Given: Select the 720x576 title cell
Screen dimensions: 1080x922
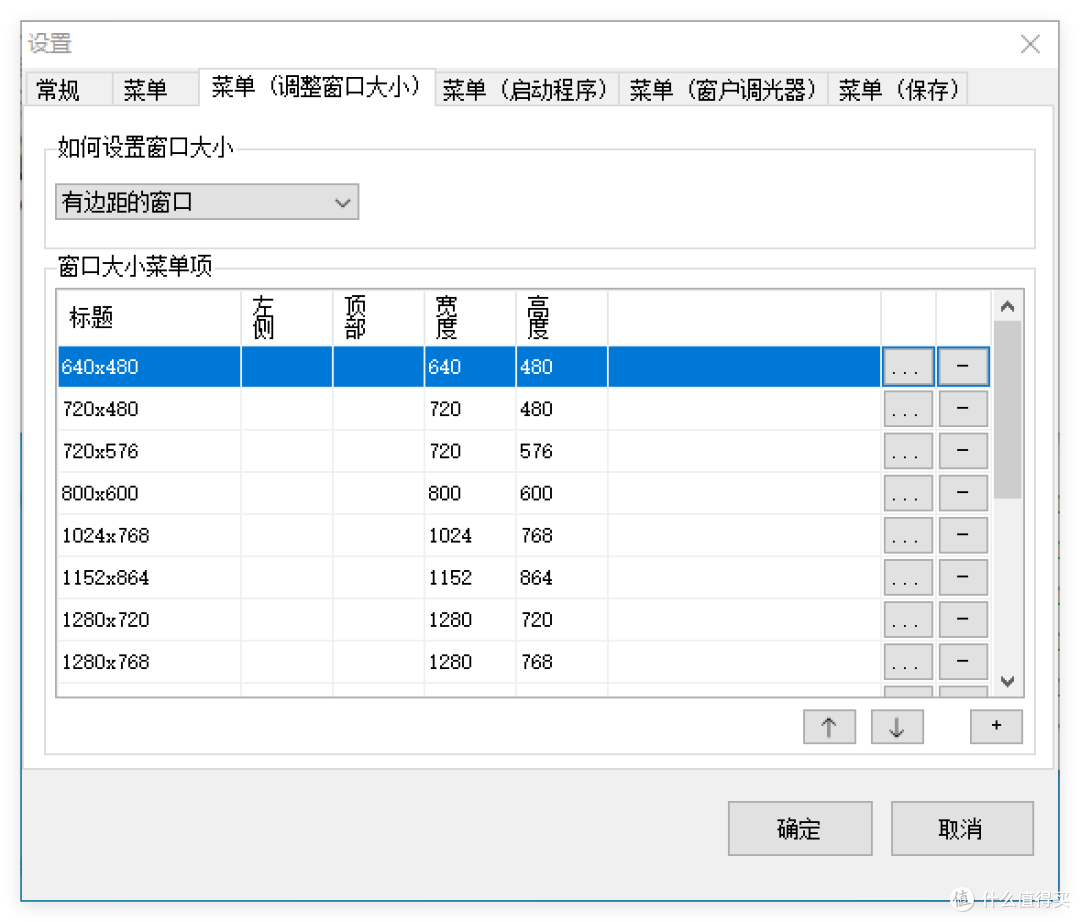Looking at the screenshot, I should pyautogui.click(x=149, y=451).
